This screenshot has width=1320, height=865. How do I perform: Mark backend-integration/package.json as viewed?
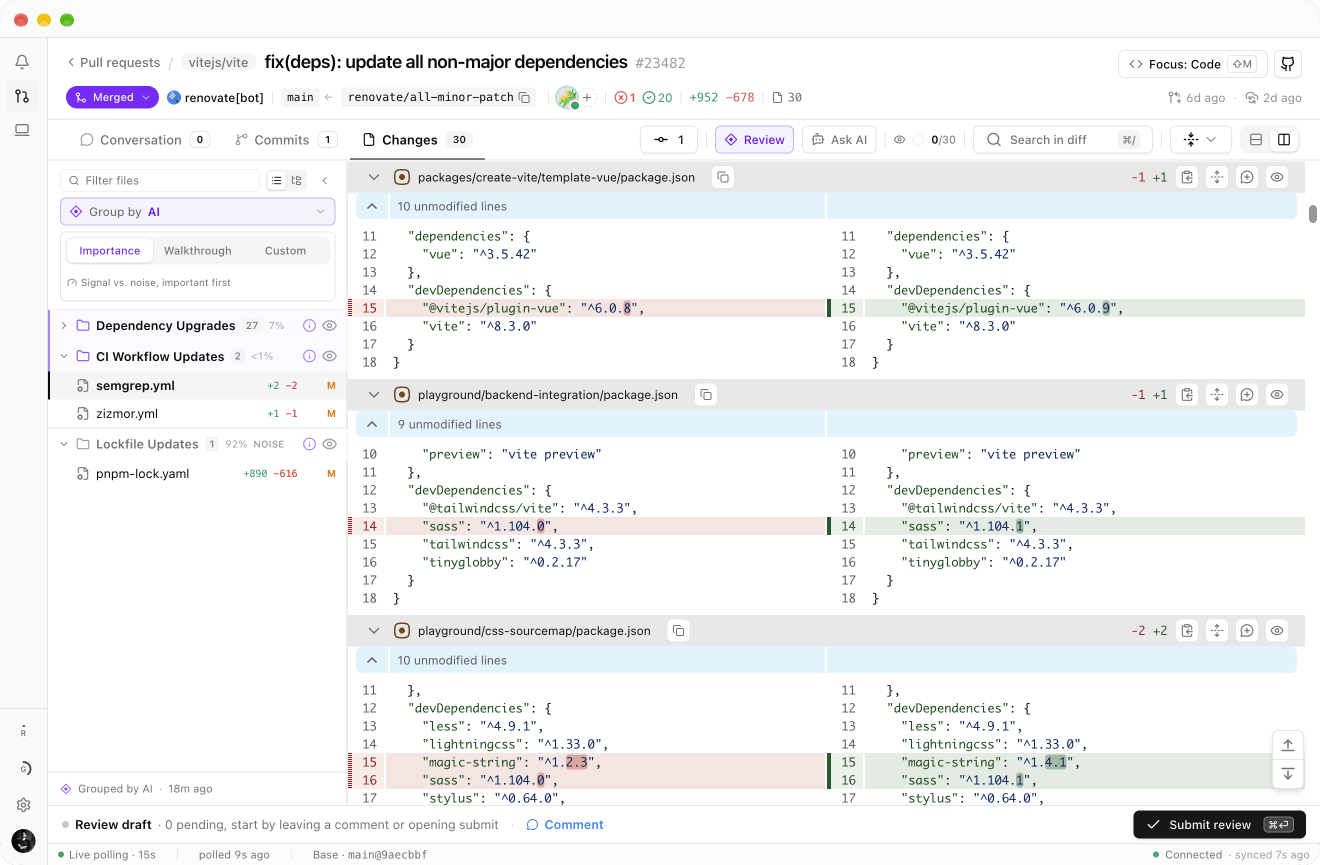1277,395
